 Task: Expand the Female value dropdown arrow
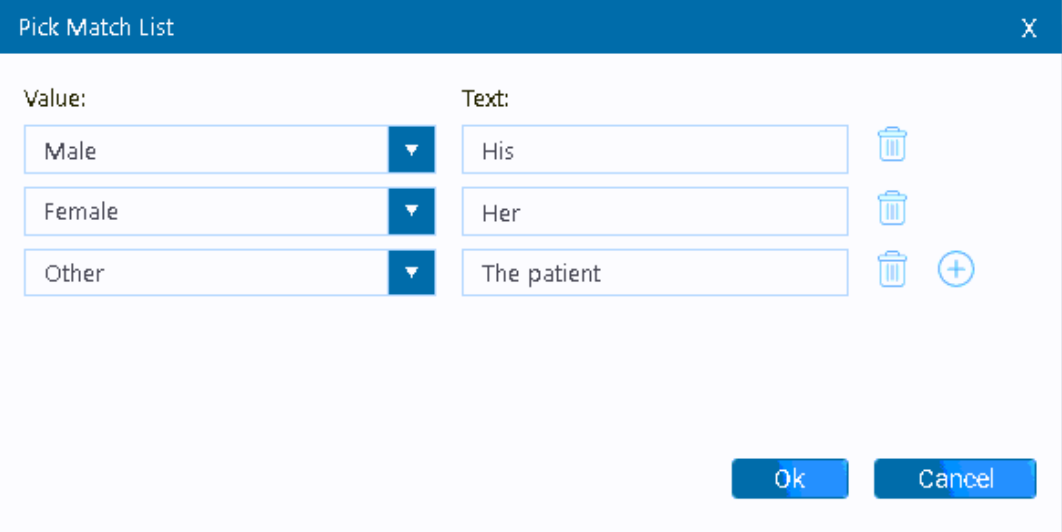(411, 212)
